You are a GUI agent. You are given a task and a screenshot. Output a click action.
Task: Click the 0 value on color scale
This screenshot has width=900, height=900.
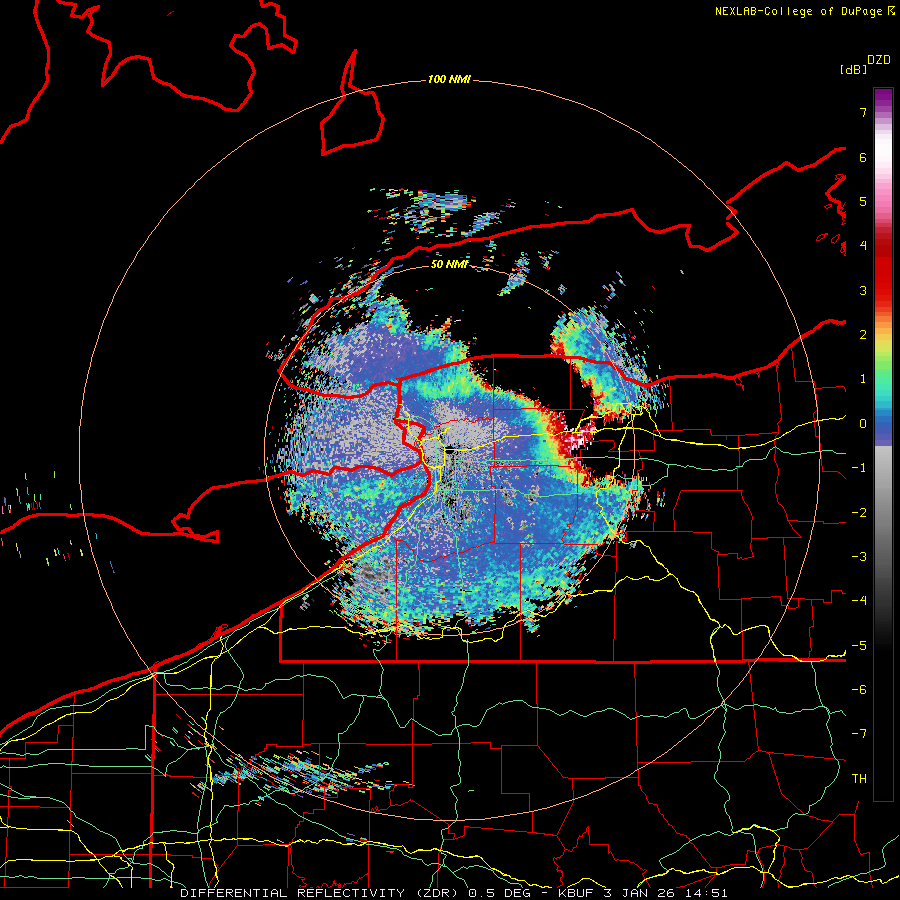(x=863, y=424)
